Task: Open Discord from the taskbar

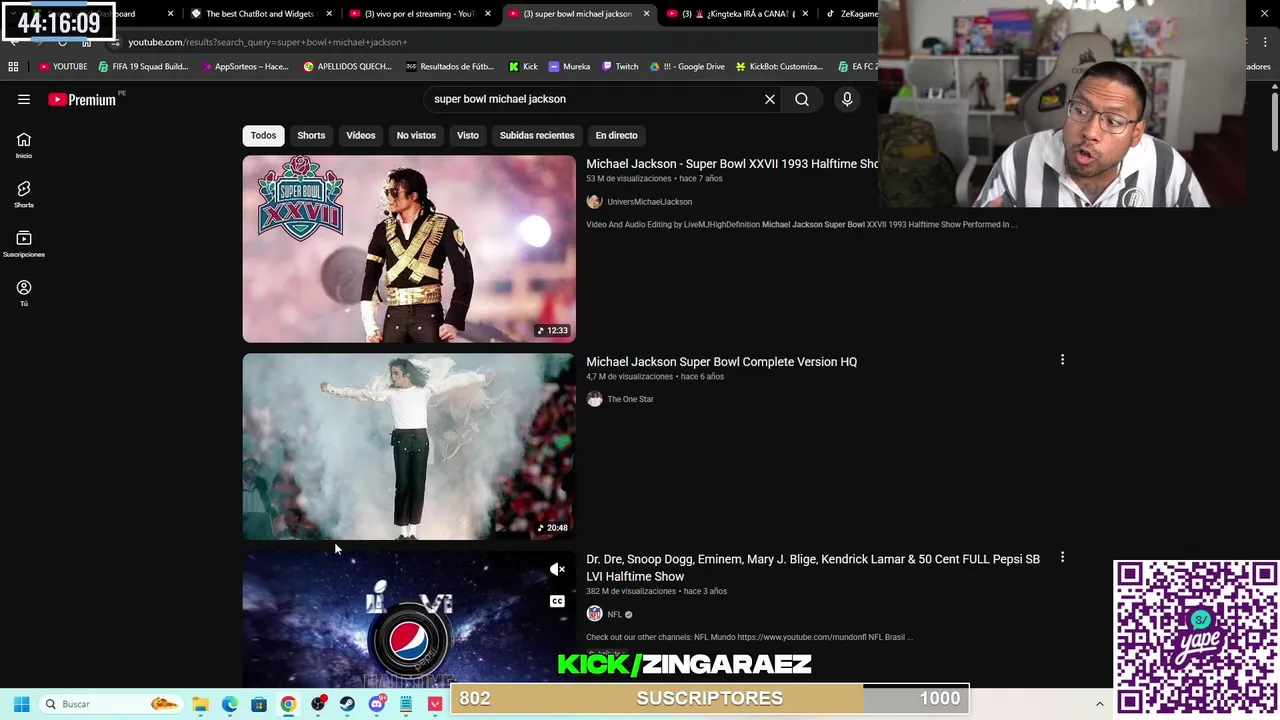Action: [x=376, y=704]
